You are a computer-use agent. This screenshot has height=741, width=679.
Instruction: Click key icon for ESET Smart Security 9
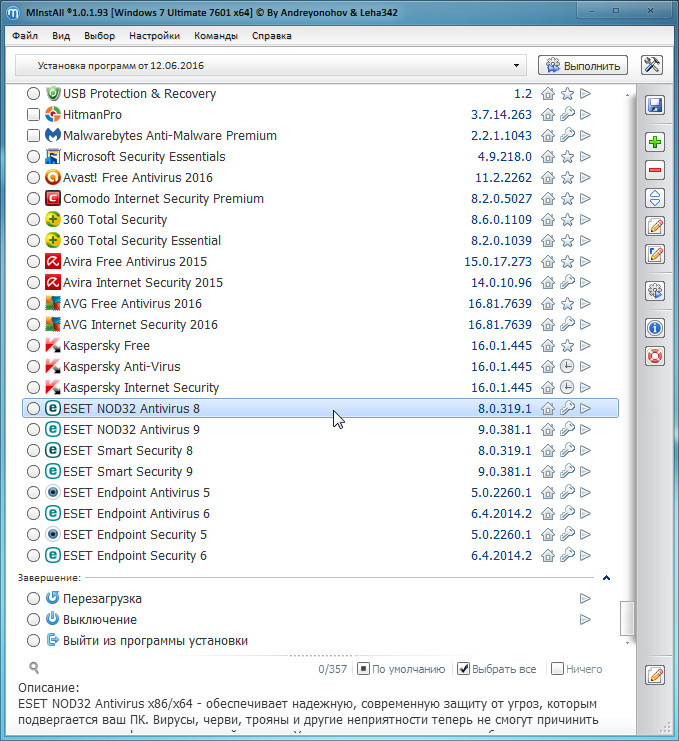(x=567, y=471)
